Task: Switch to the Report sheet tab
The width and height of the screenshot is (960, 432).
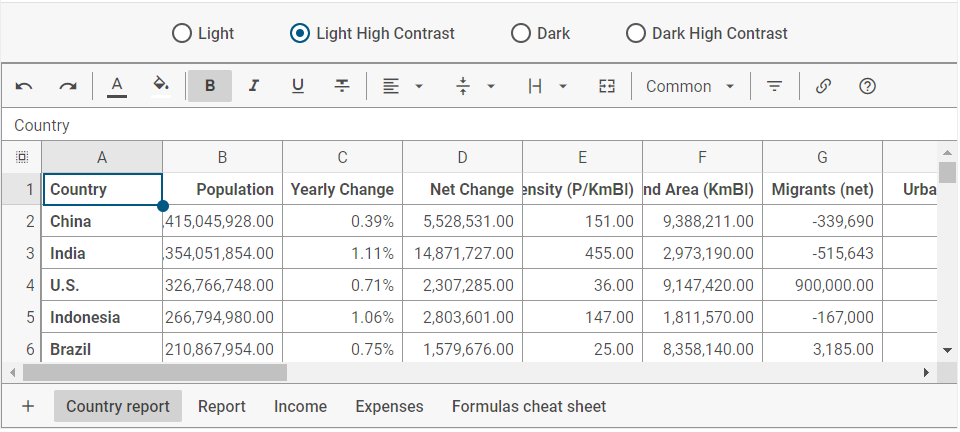Action: [x=222, y=406]
